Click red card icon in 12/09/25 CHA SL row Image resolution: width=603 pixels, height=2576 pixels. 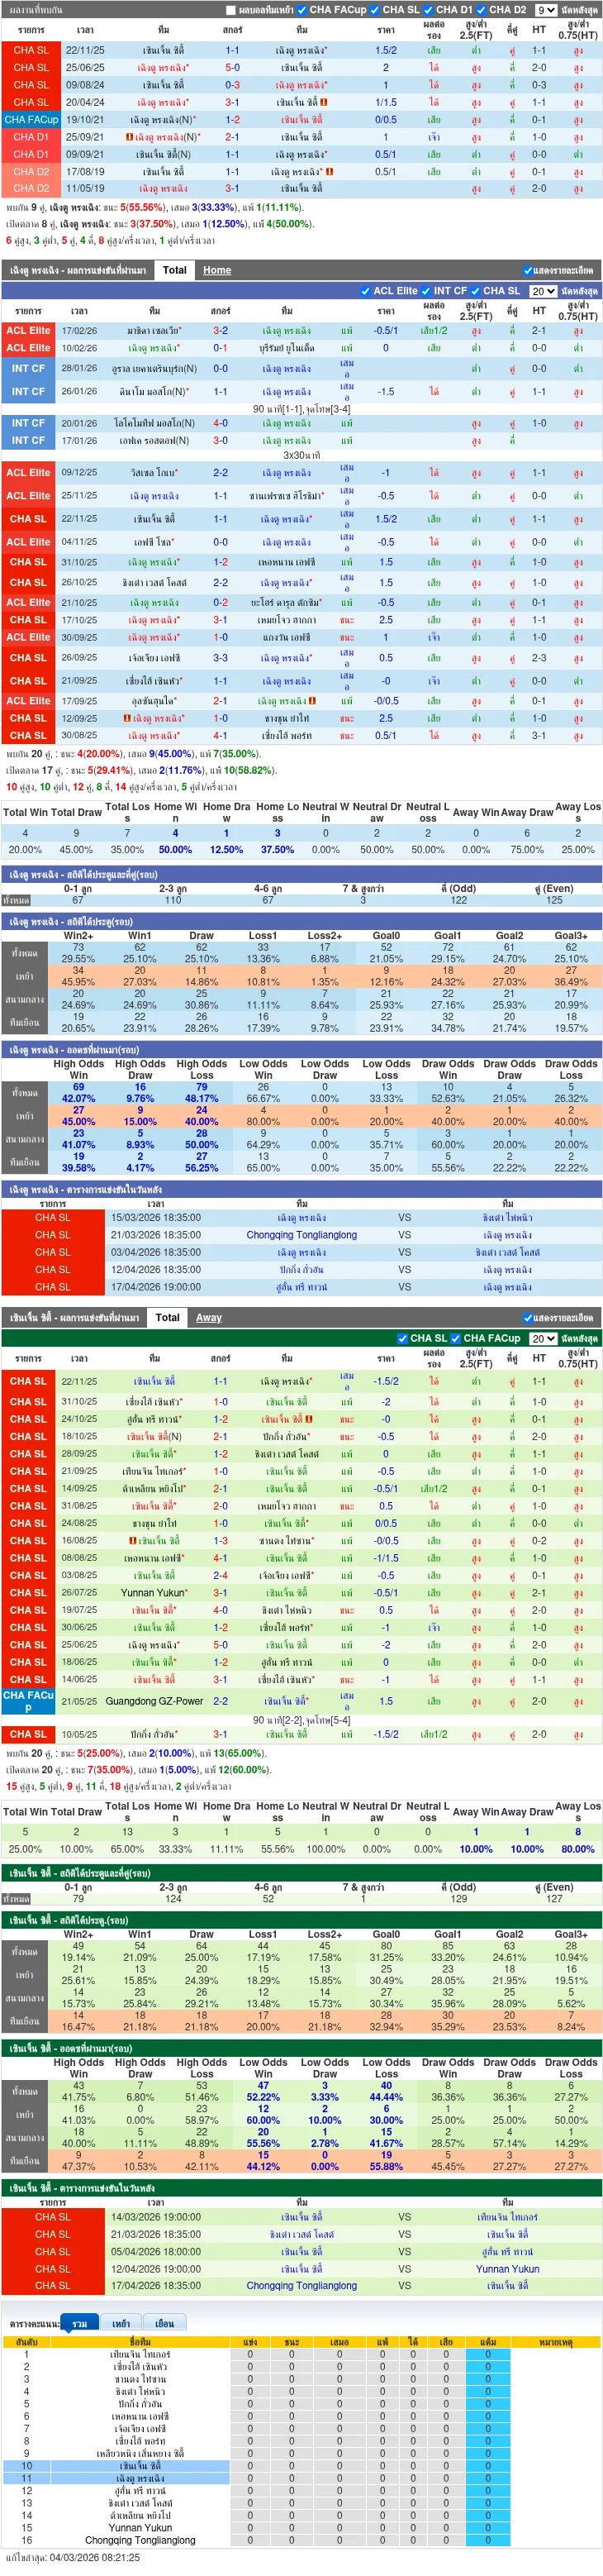pyautogui.click(x=127, y=718)
